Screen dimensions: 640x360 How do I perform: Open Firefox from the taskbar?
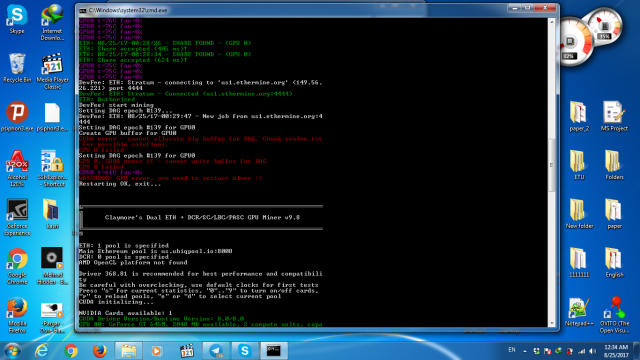(x=99, y=351)
